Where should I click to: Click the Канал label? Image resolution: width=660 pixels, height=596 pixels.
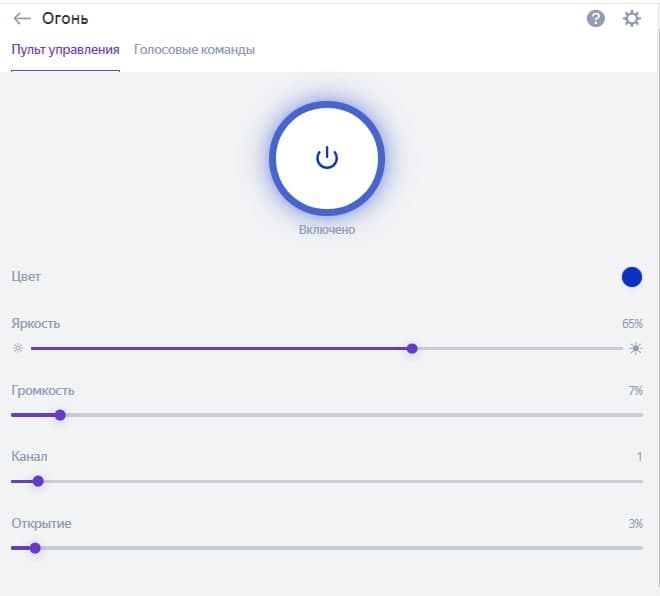[29, 457]
